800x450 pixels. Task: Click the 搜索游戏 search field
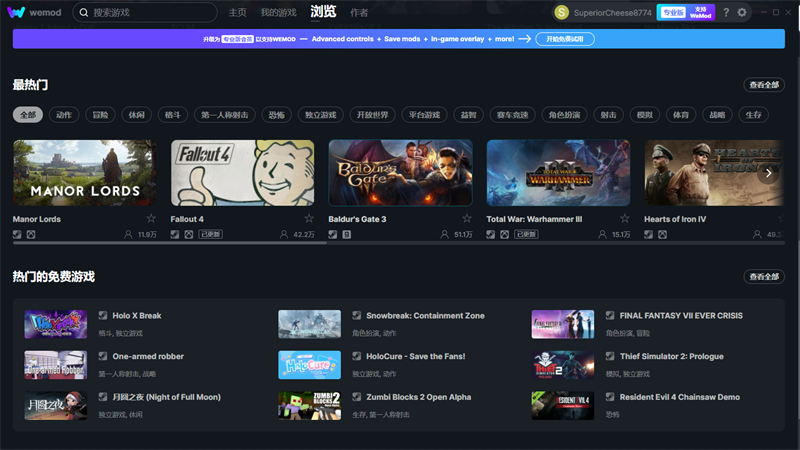145,12
